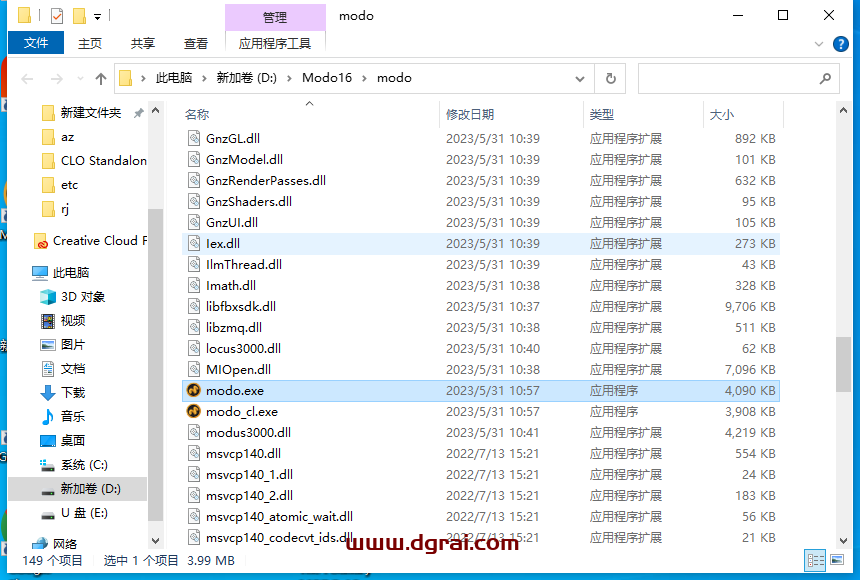Navigate to 新加卷 (D:) in the breadcrumb

(246, 78)
